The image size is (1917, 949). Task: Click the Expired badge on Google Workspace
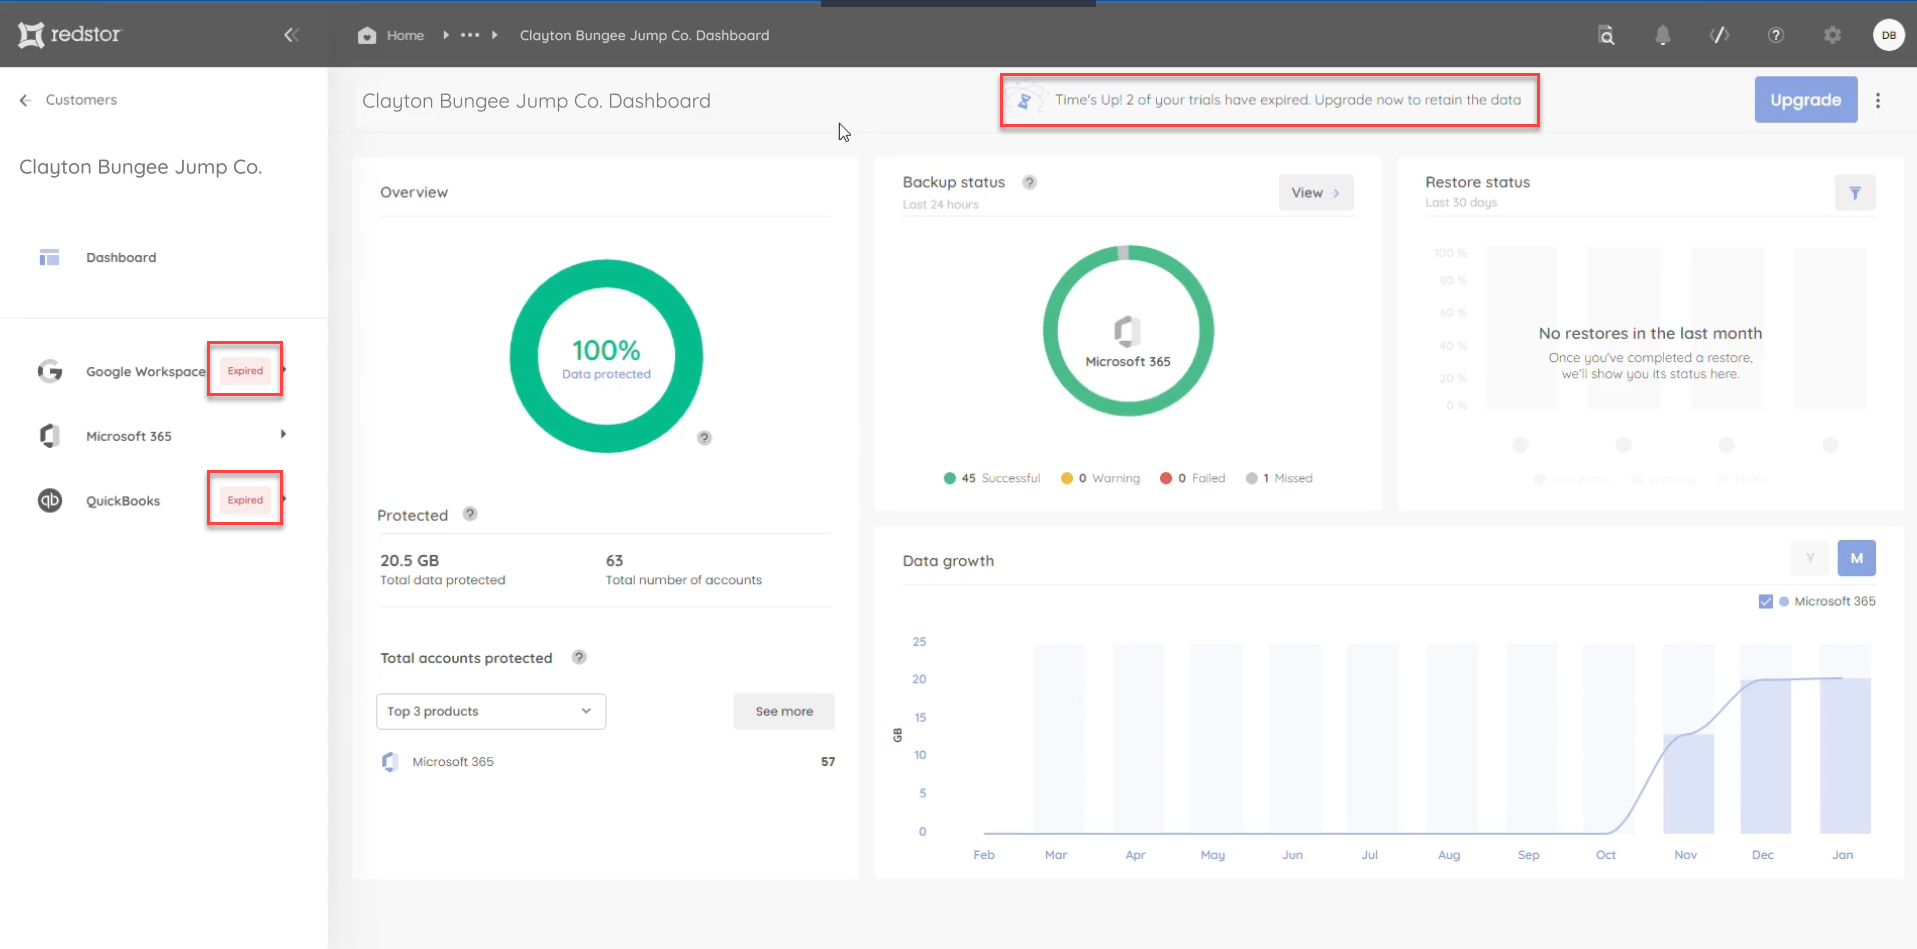tap(245, 371)
